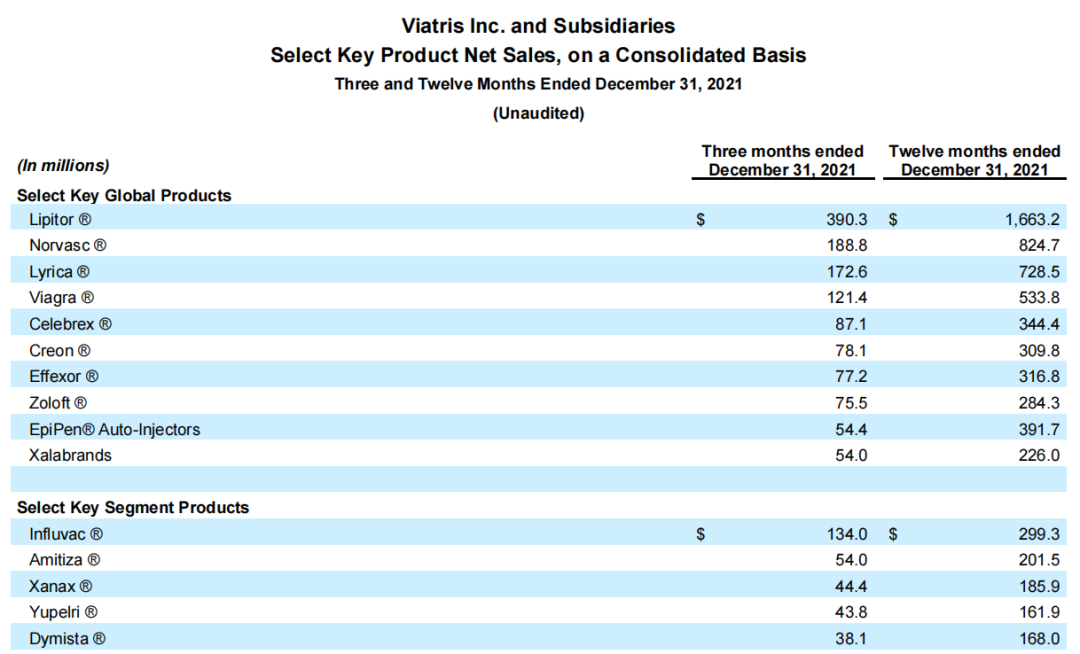Select the value 134.0 in the Influvac row

pyautogui.click(x=847, y=534)
